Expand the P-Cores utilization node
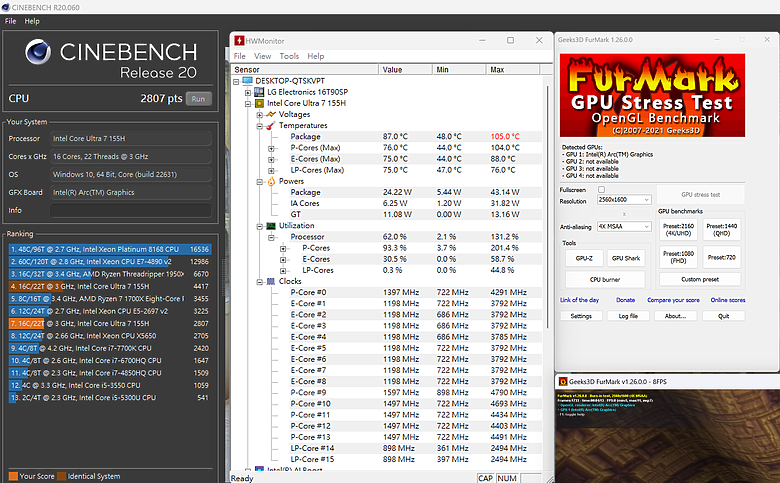The width and height of the screenshot is (780, 483). pyautogui.click(x=283, y=248)
